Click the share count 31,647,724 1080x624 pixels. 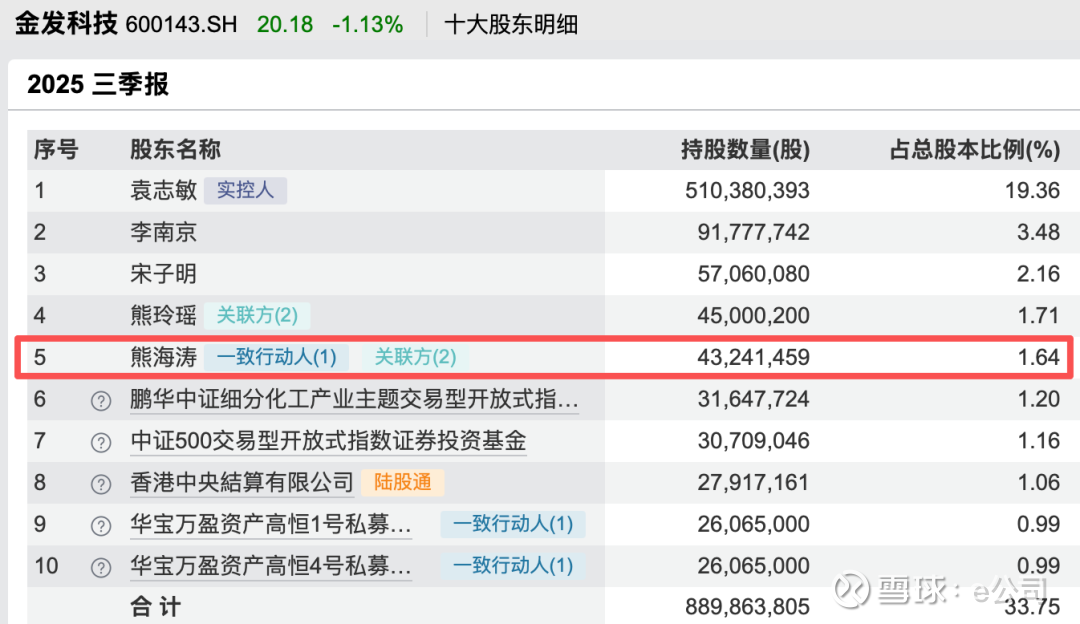pos(754,399)
